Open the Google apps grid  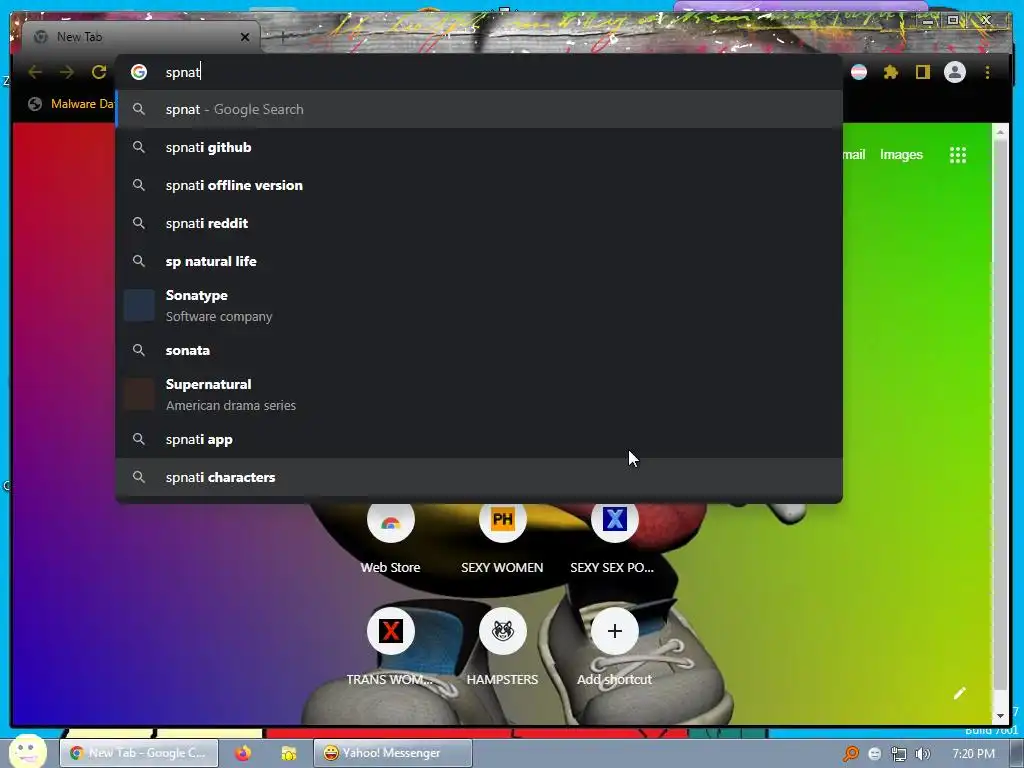pos(957,155)
